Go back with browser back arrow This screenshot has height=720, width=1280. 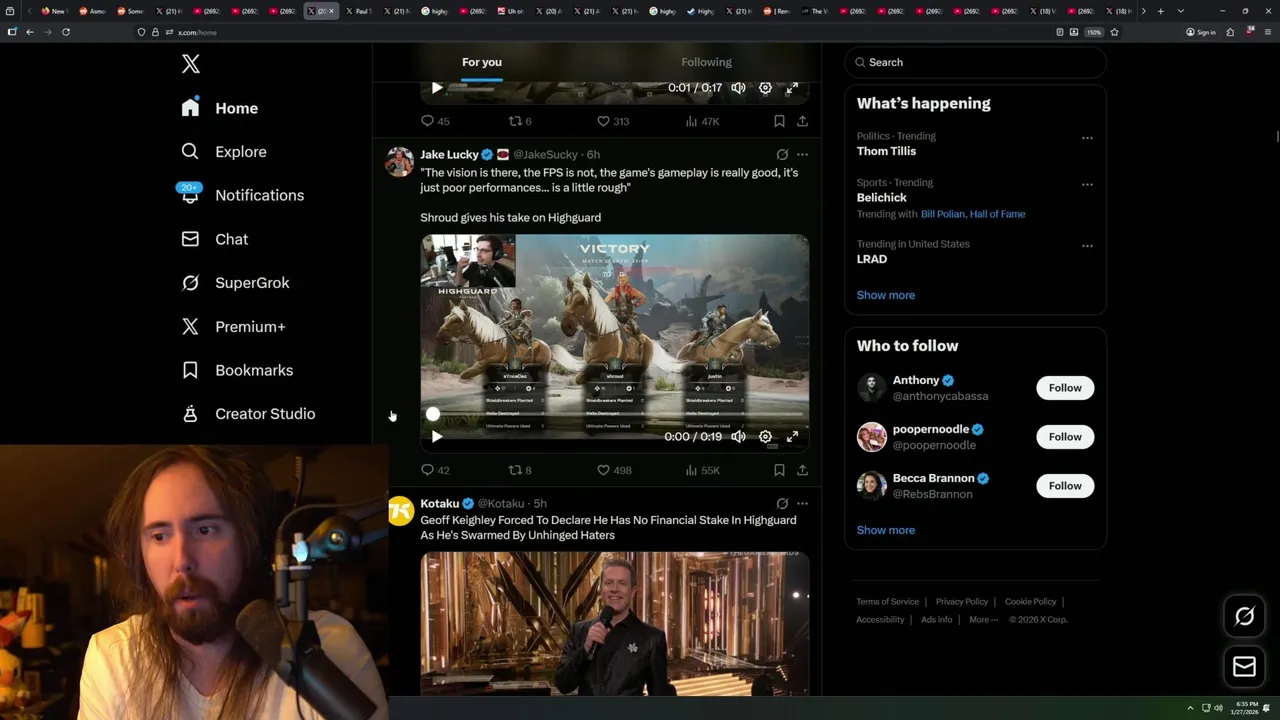click(x=30, y=32)
